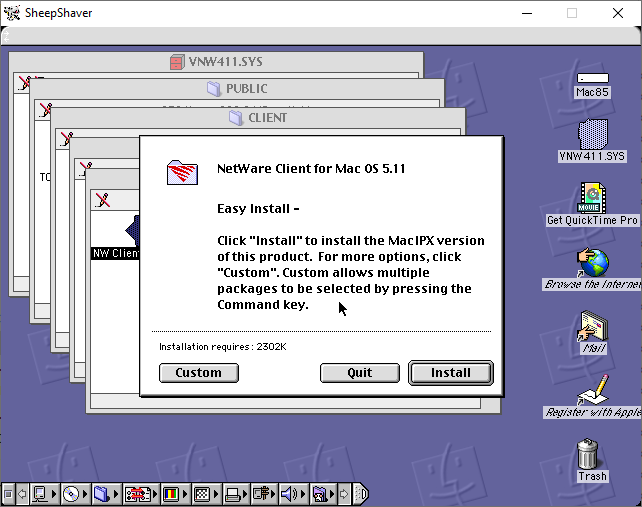
Task: Click the 'Easy Install -' heading
Action: click(258, 209)
